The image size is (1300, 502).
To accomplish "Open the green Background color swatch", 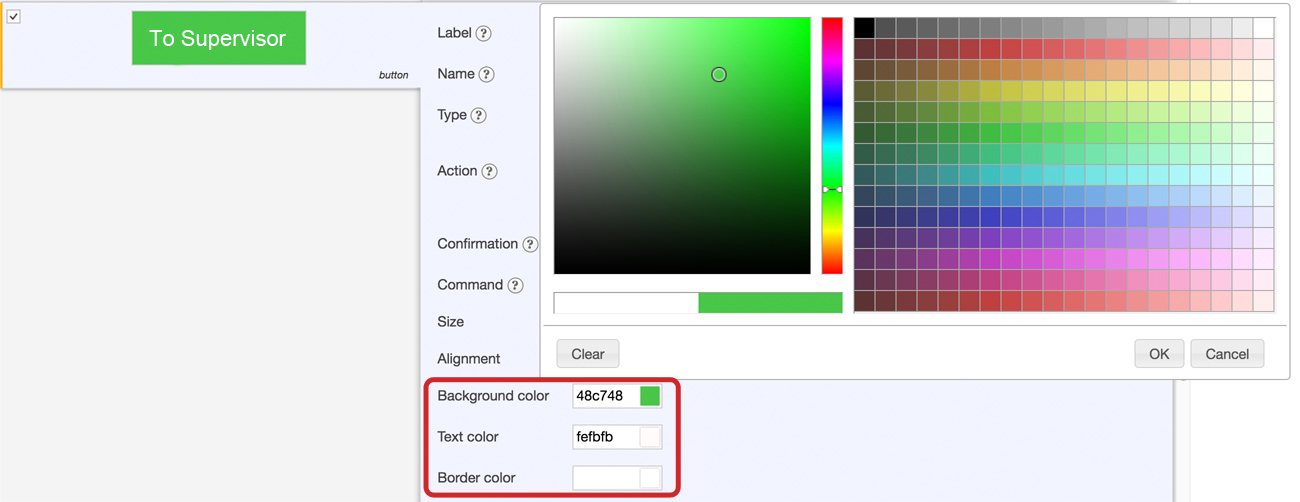I will [x=650, y=396].
